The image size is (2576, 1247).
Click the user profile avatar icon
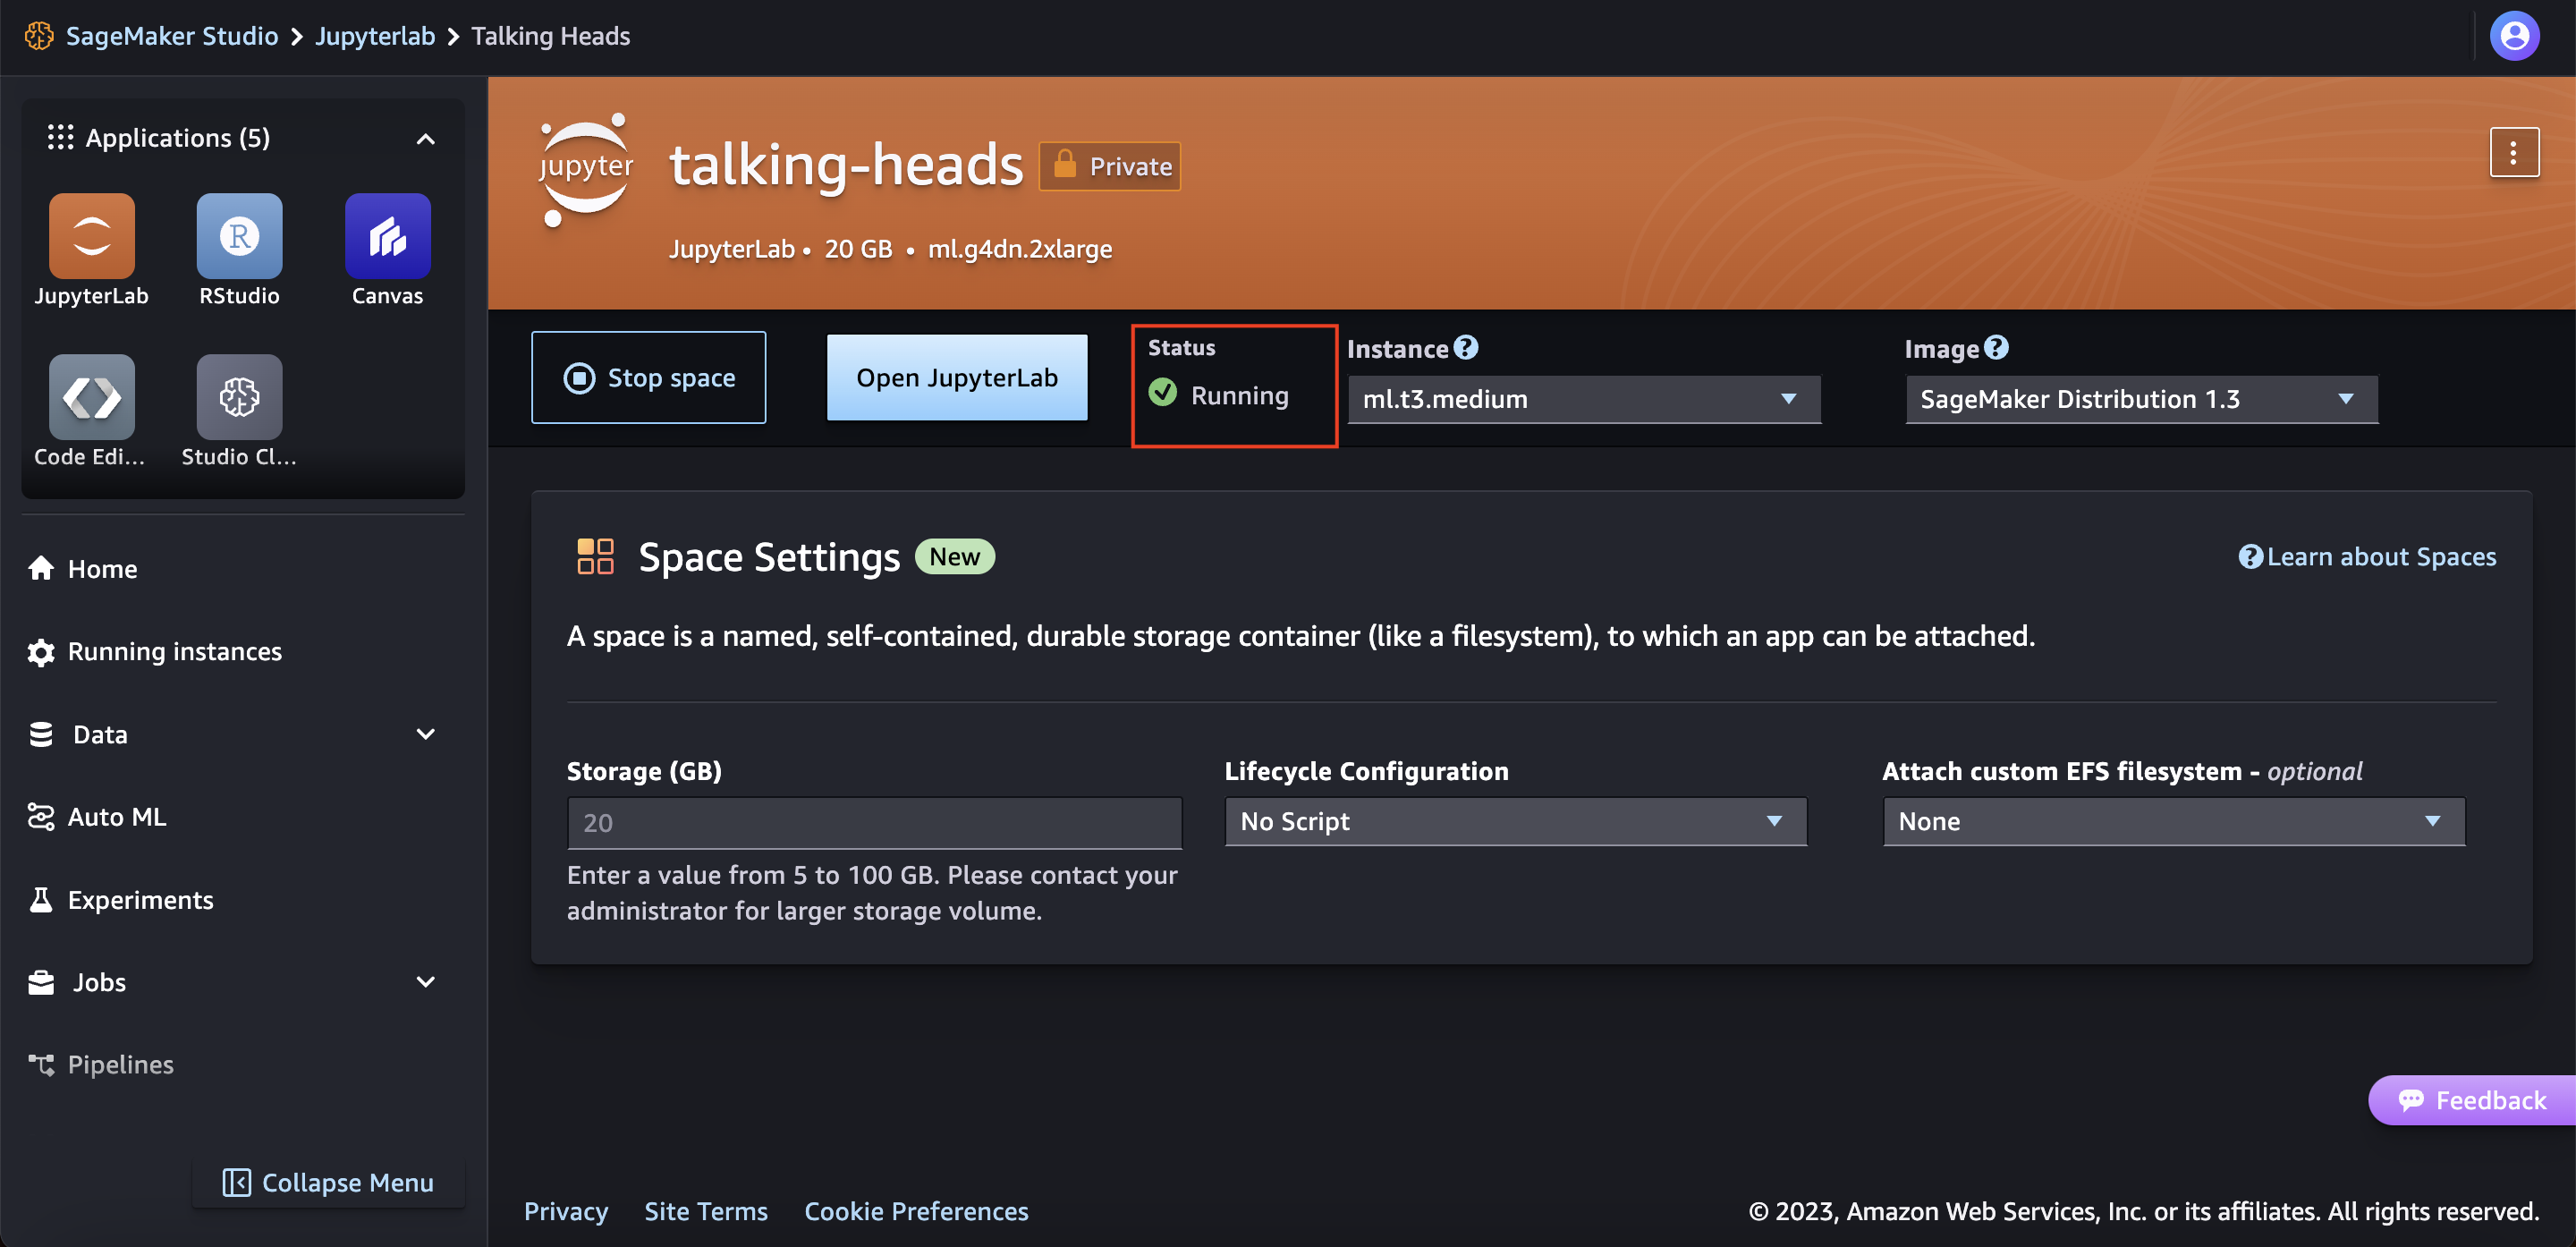(x=2513, y=36)
